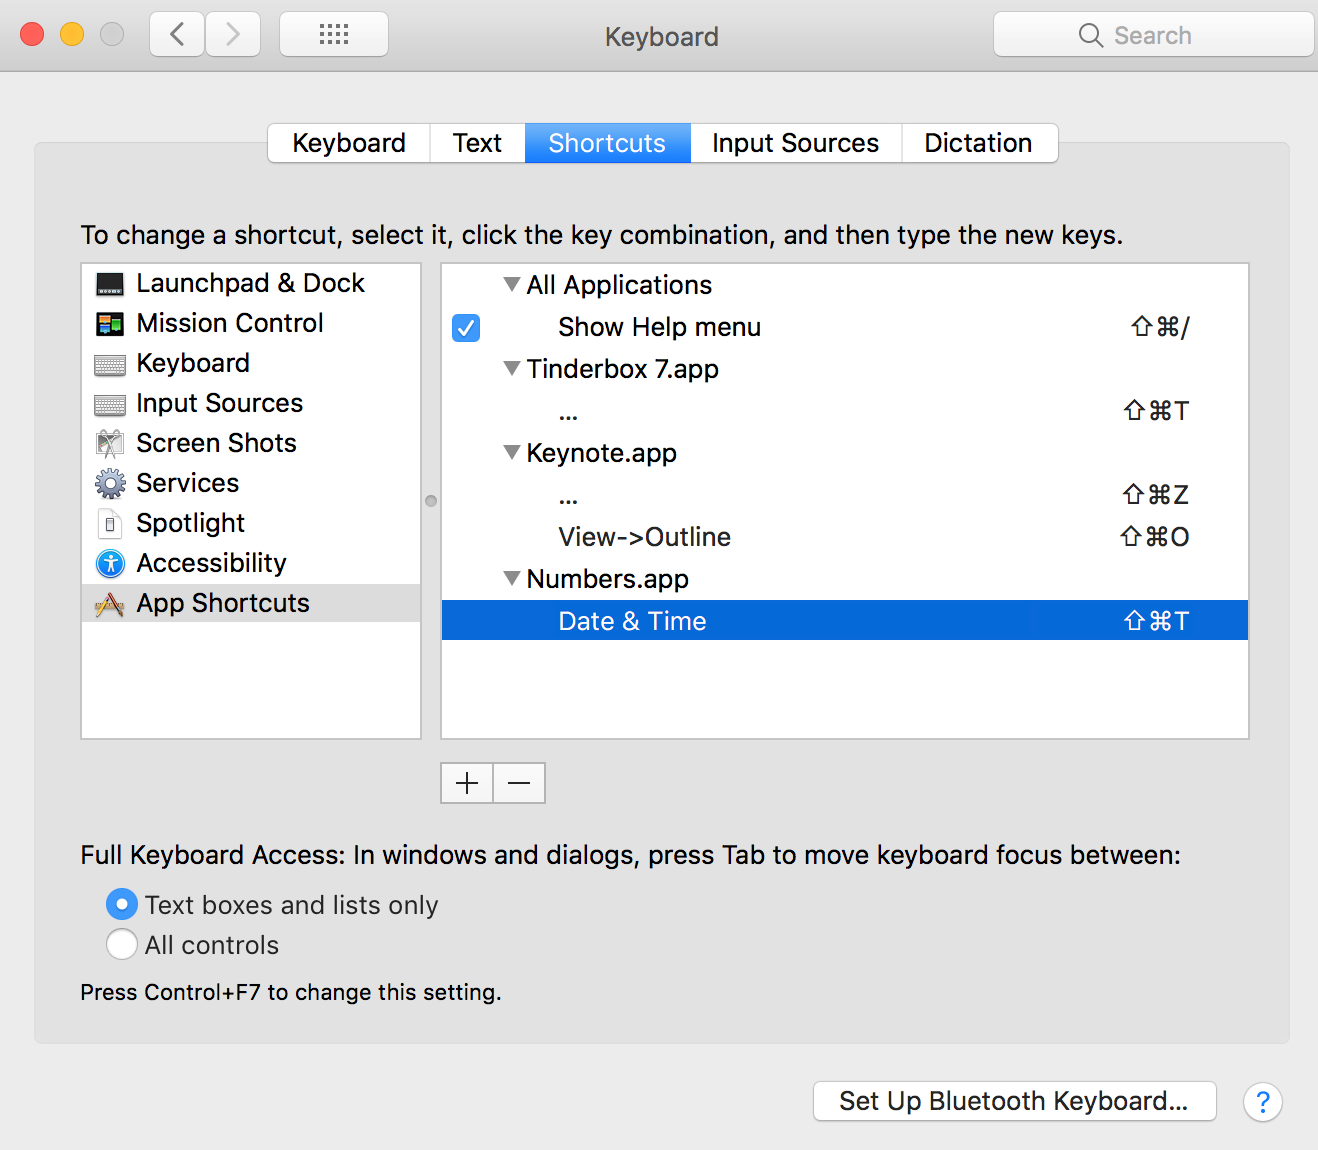Select the Mission Control category icon

[x=109, y=323]
